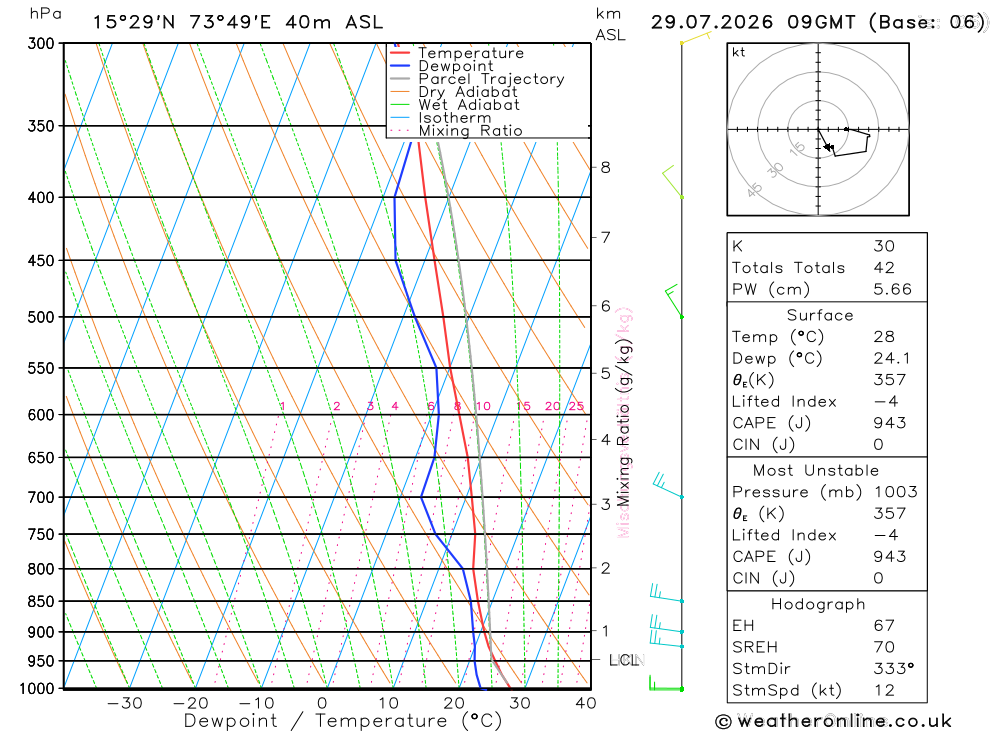Viewport: 1000px width, 733px height.
Task: Click the hodograph plot
Action: coord(818,130)
